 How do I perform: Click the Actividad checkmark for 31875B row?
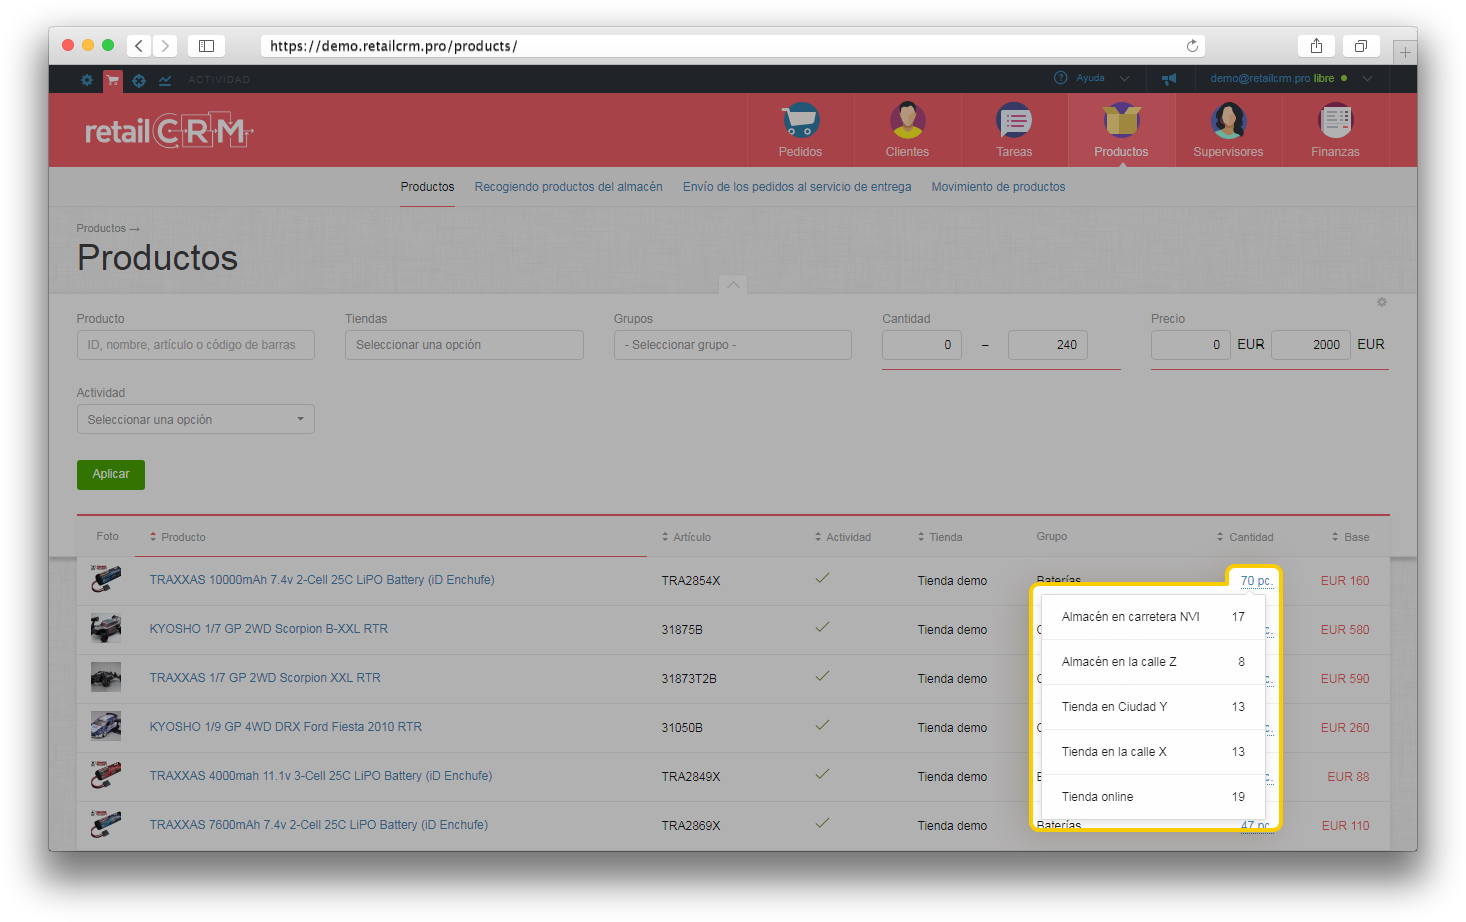pyautogui.click(x=822, y=627)
